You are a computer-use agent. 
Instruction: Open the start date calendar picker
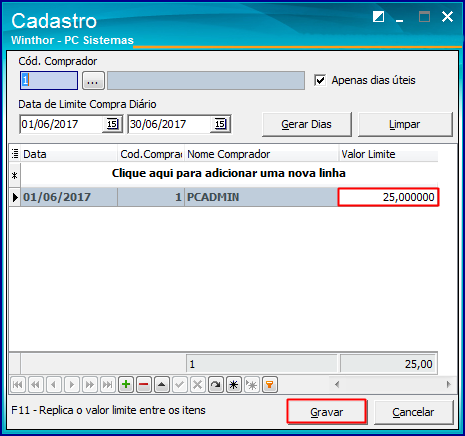click(x=112, y=124)
